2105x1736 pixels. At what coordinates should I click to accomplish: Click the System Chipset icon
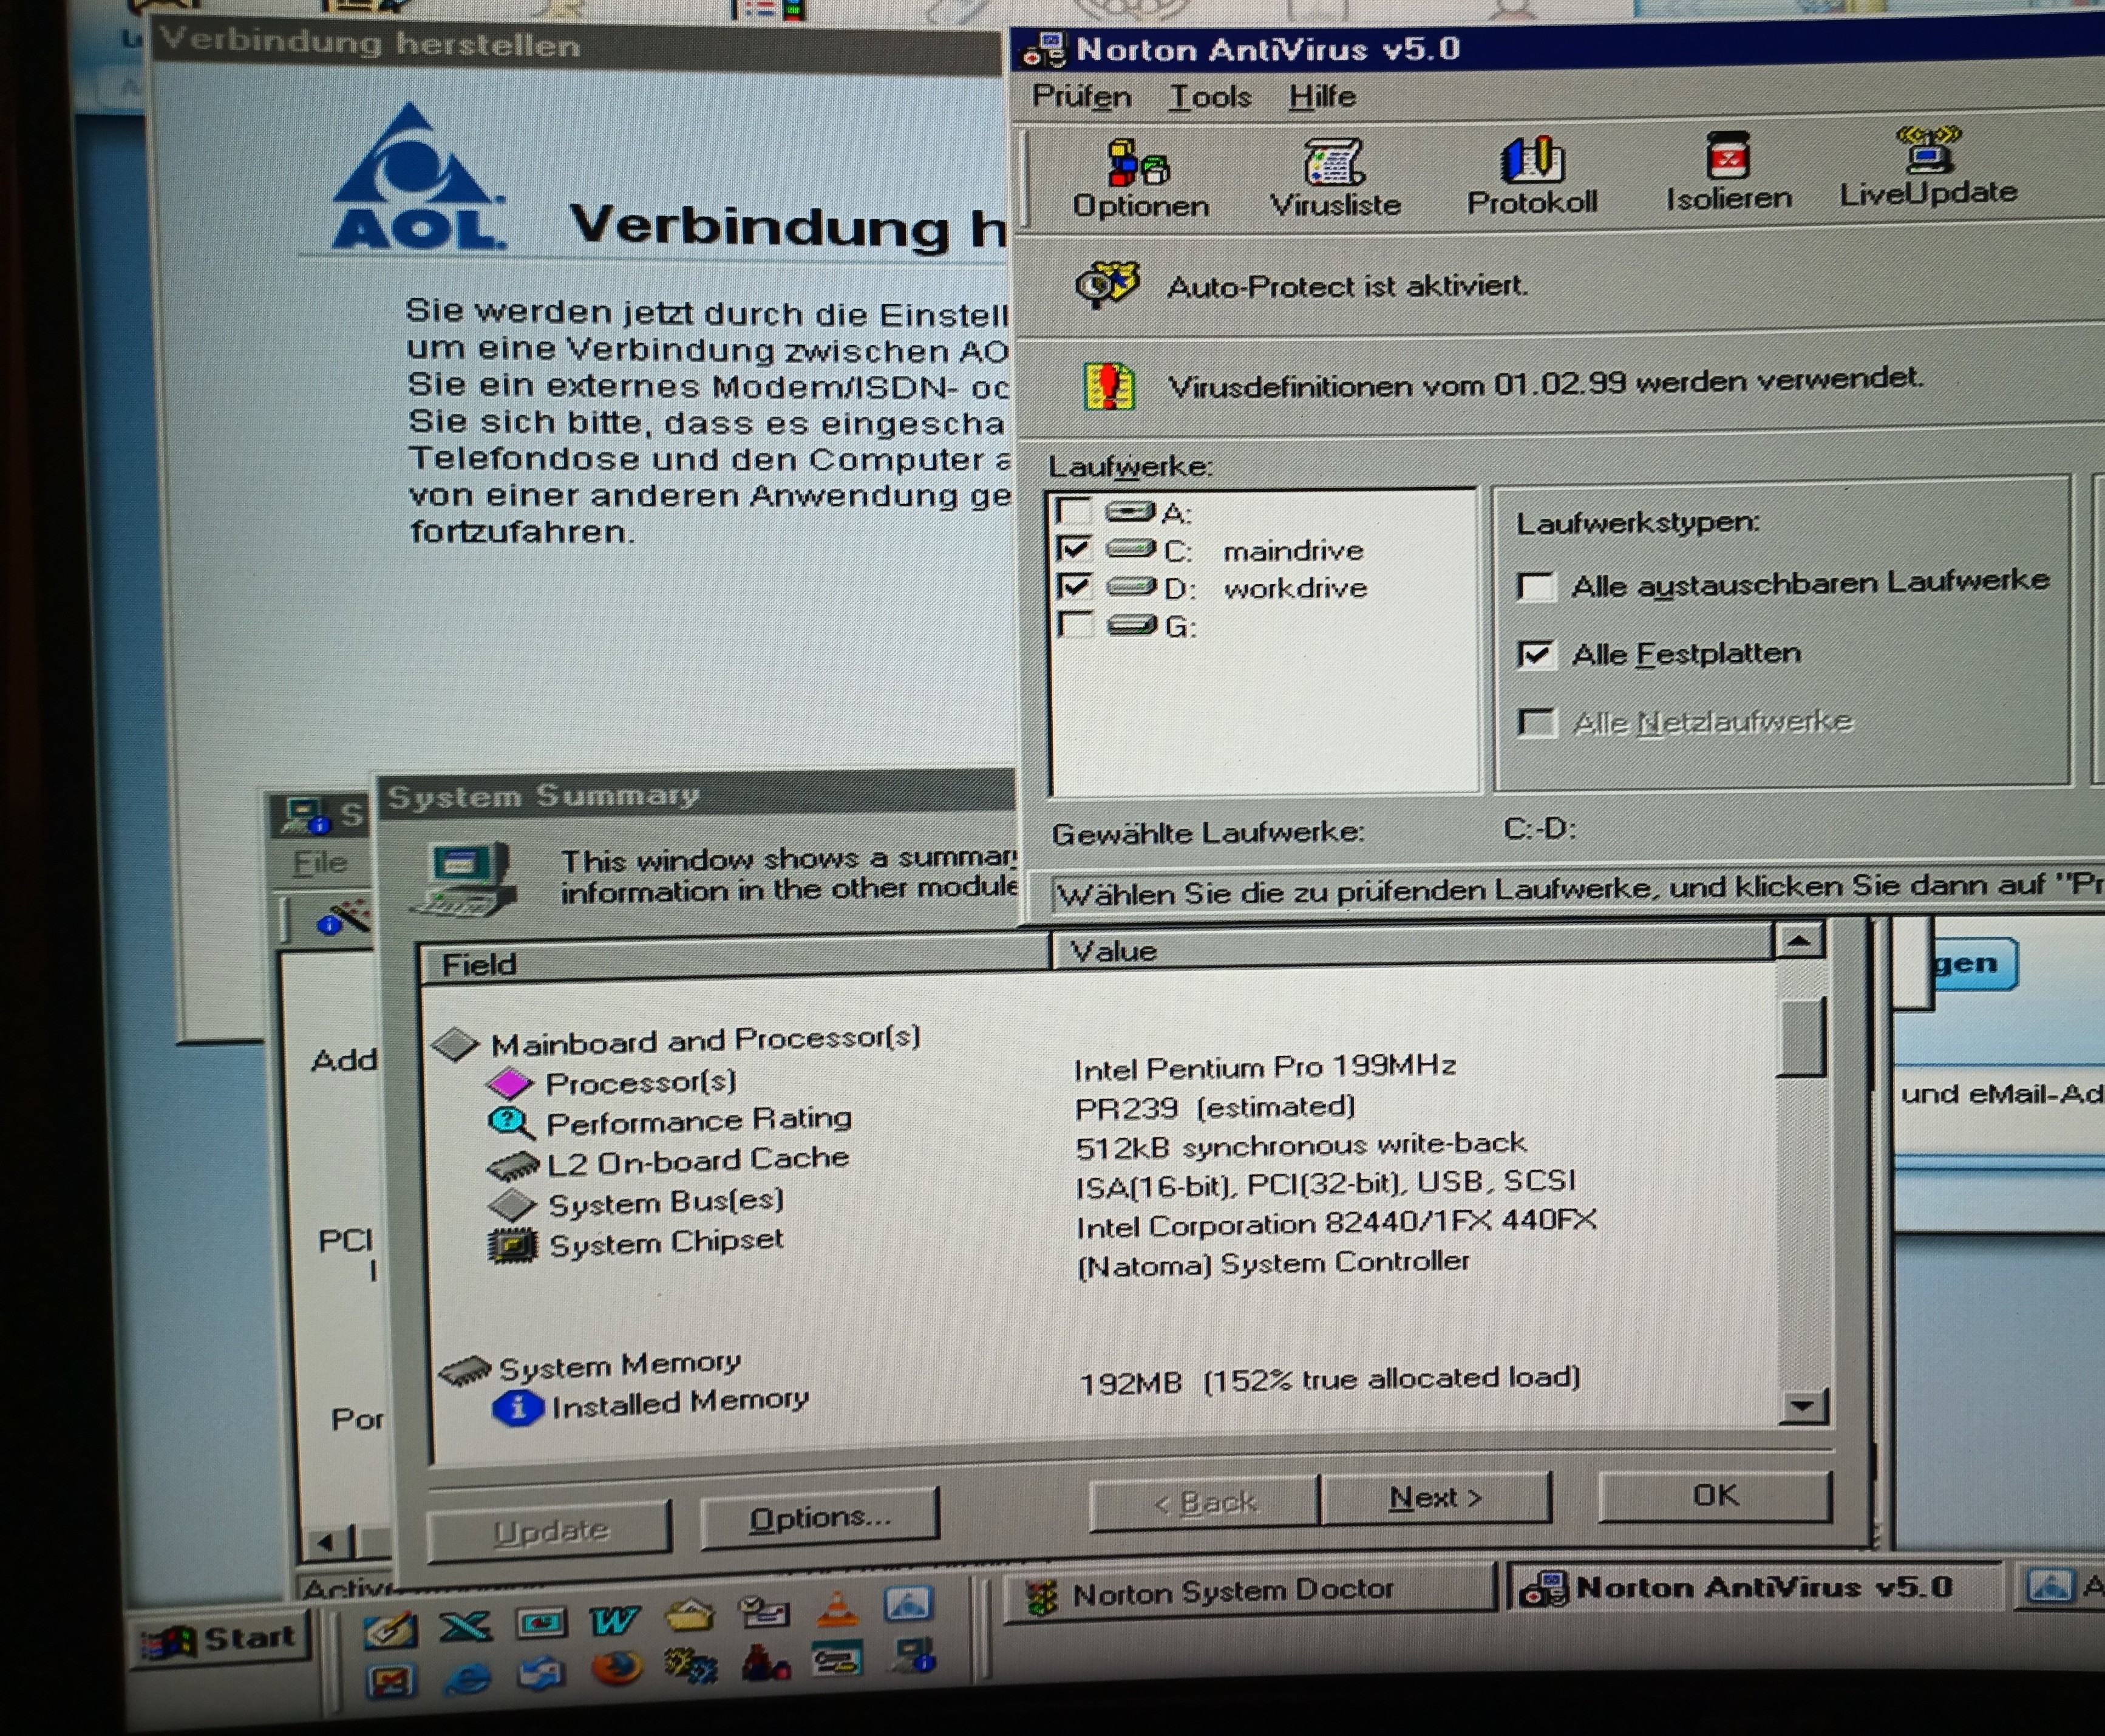click(x=512, y=1246)
